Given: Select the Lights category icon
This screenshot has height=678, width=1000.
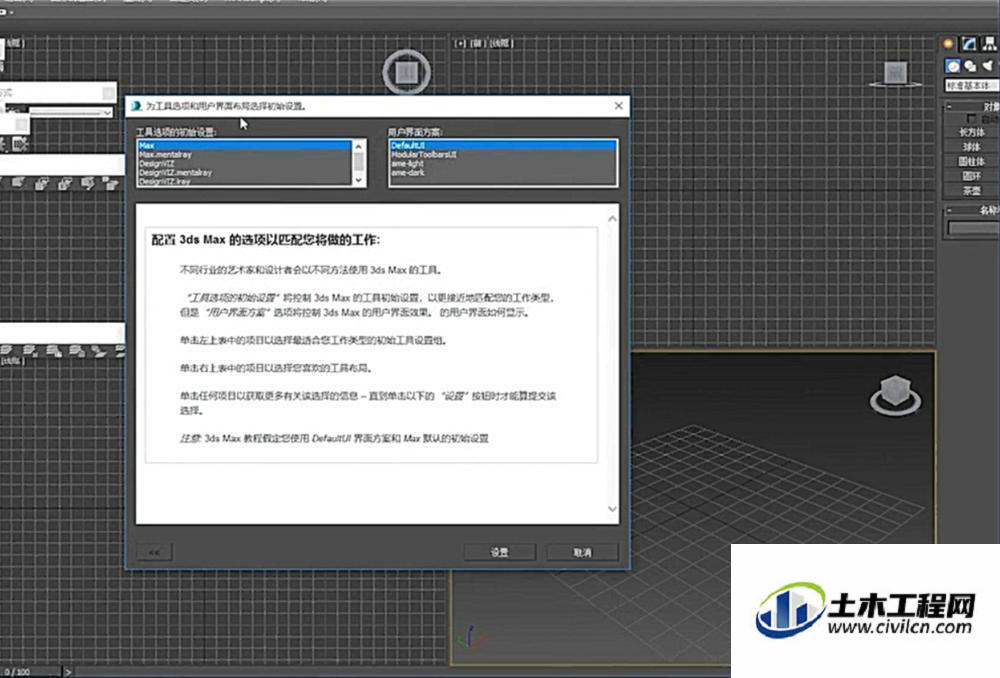Looking at the screenshot, I should (987, 66).
